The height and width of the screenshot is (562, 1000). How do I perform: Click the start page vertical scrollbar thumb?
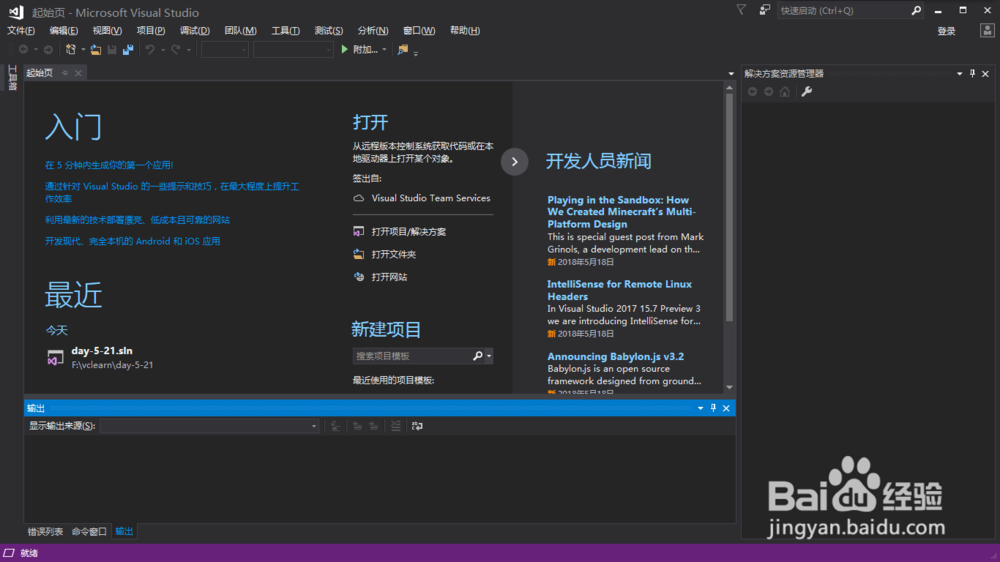[729, 207]
